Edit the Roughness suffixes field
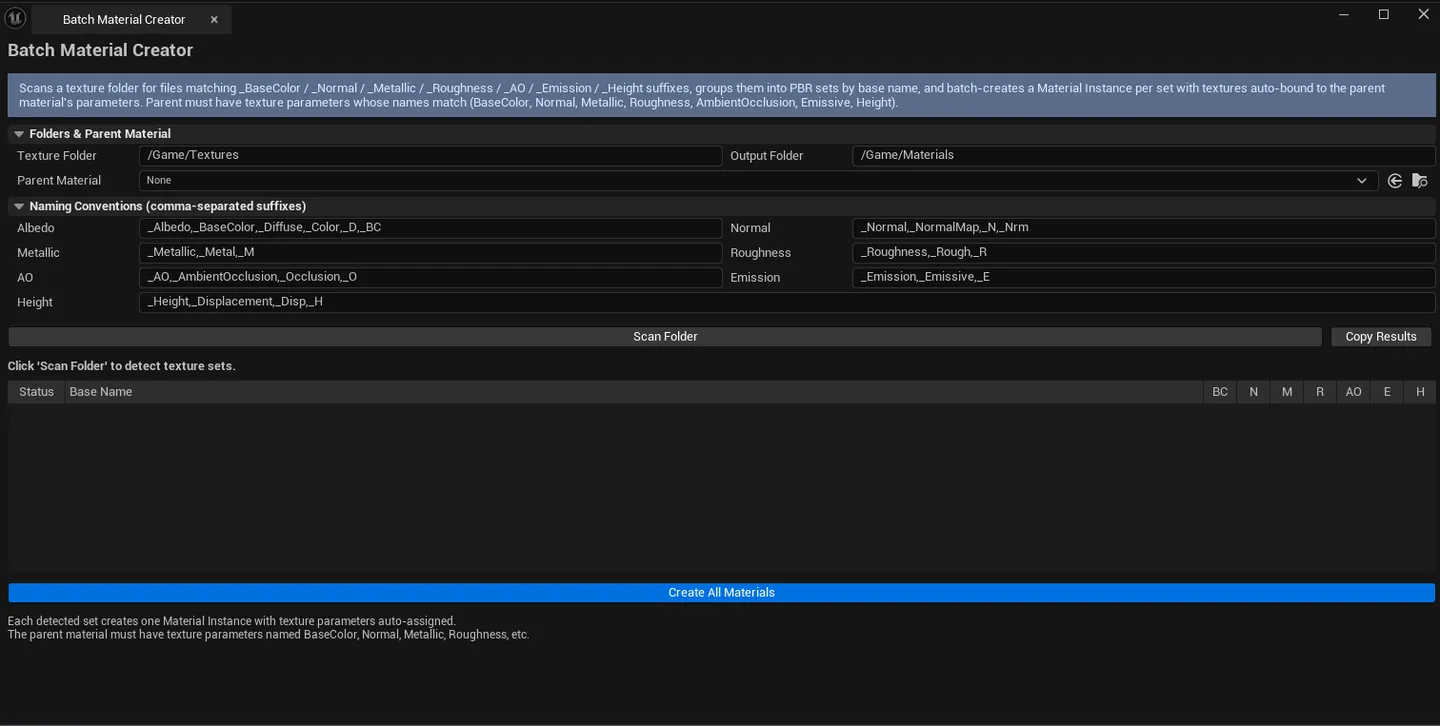 1144,253
